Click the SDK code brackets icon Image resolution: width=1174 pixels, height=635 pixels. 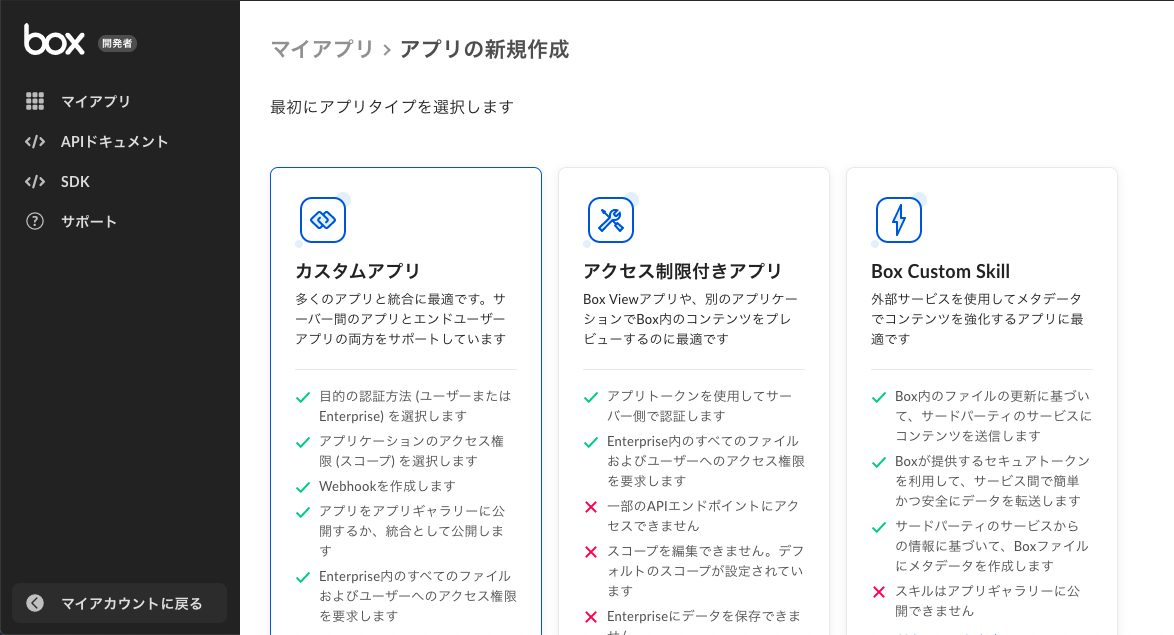37,181
